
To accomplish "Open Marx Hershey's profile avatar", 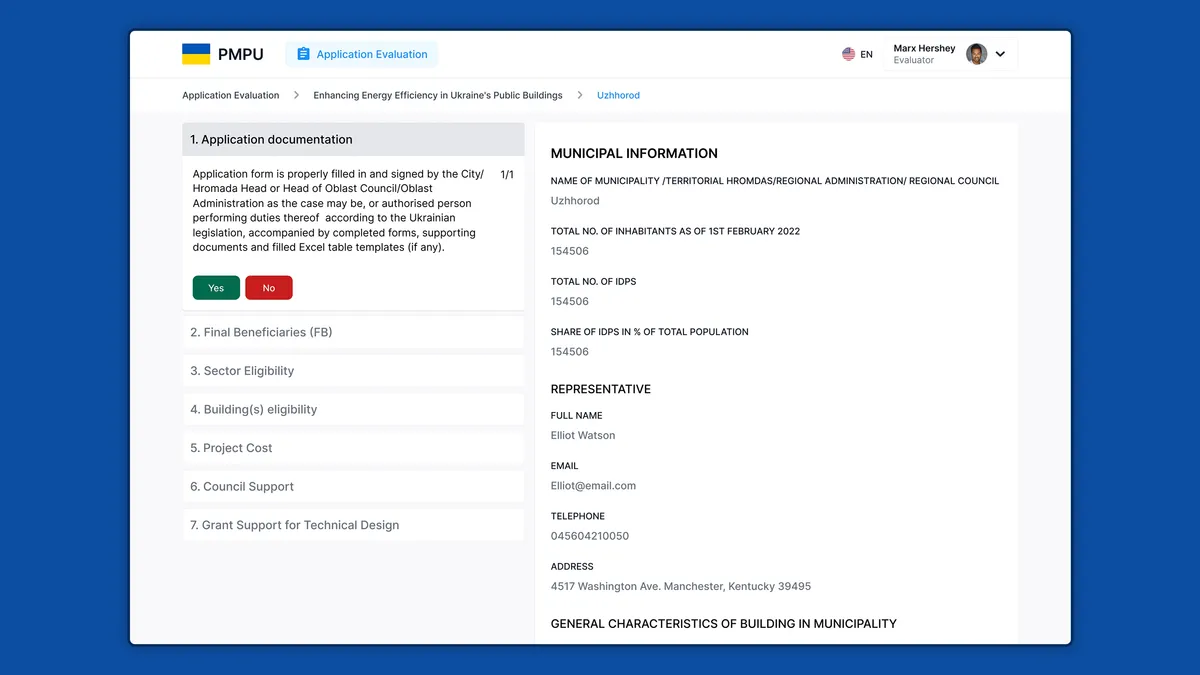I will [x=976, y=54].
